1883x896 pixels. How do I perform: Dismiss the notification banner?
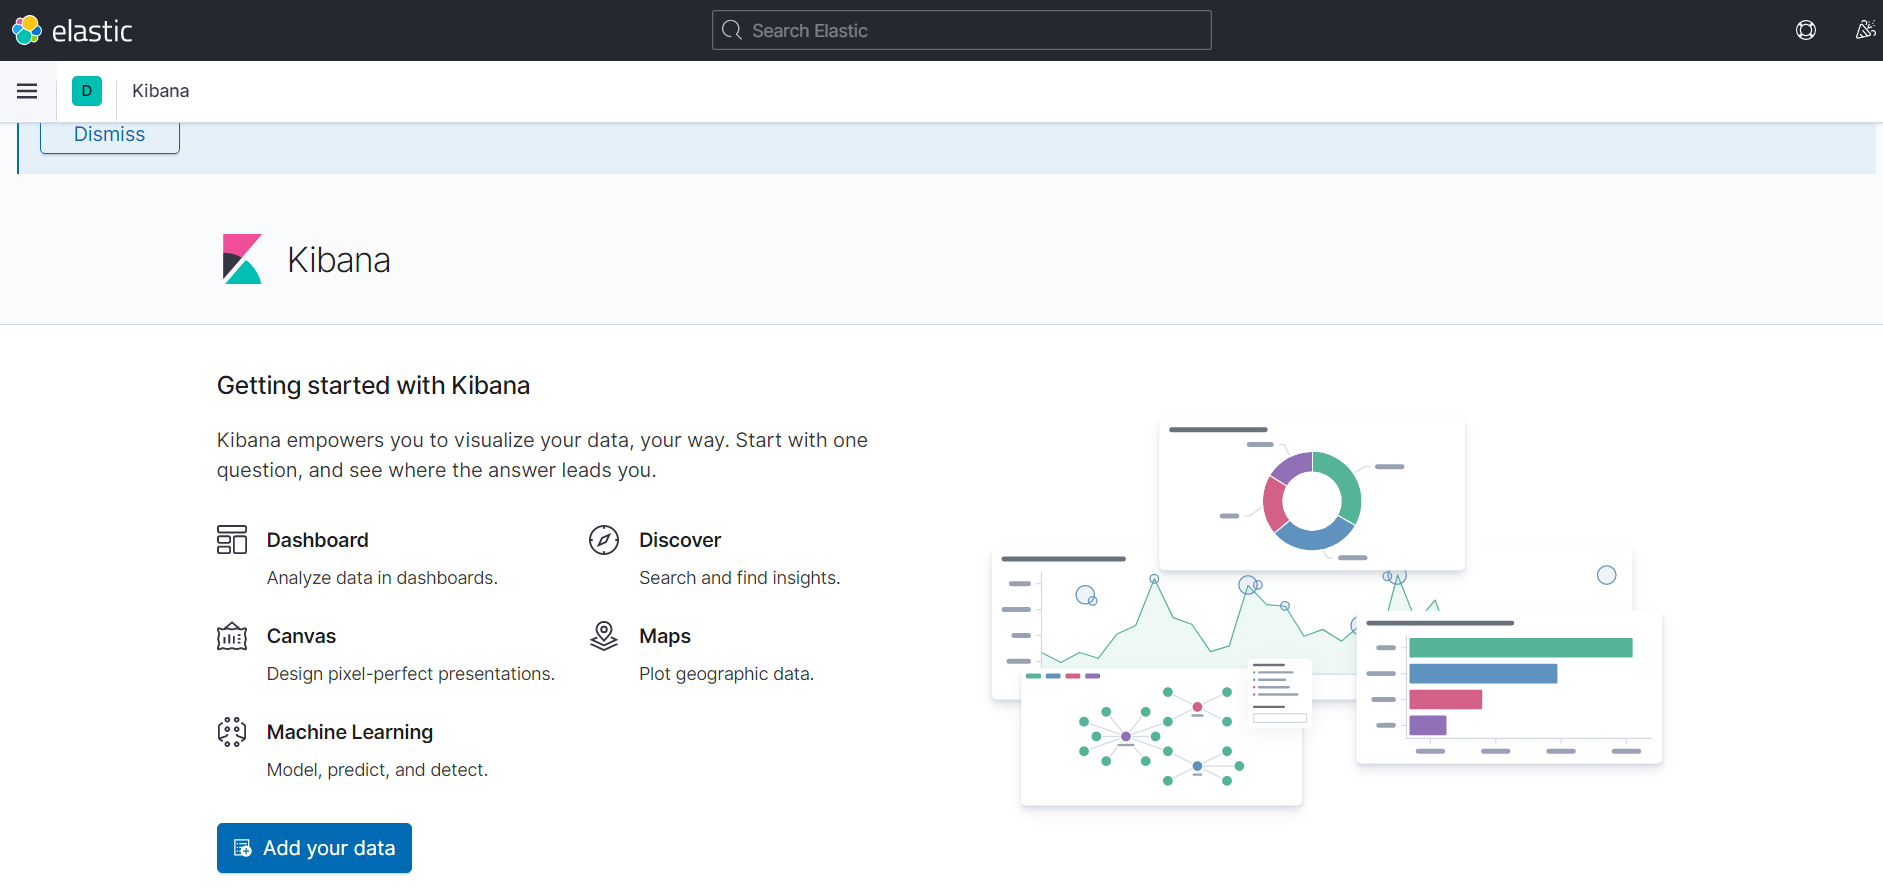point(110,135)
